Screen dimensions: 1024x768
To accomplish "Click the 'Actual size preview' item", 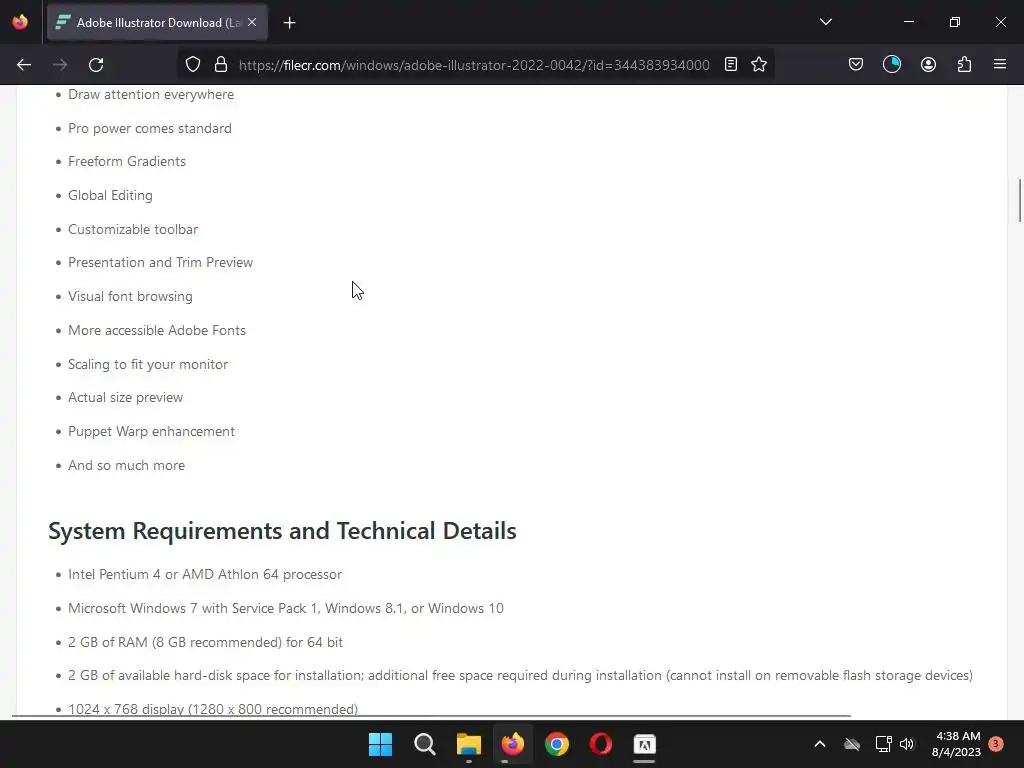I will 125,398.
